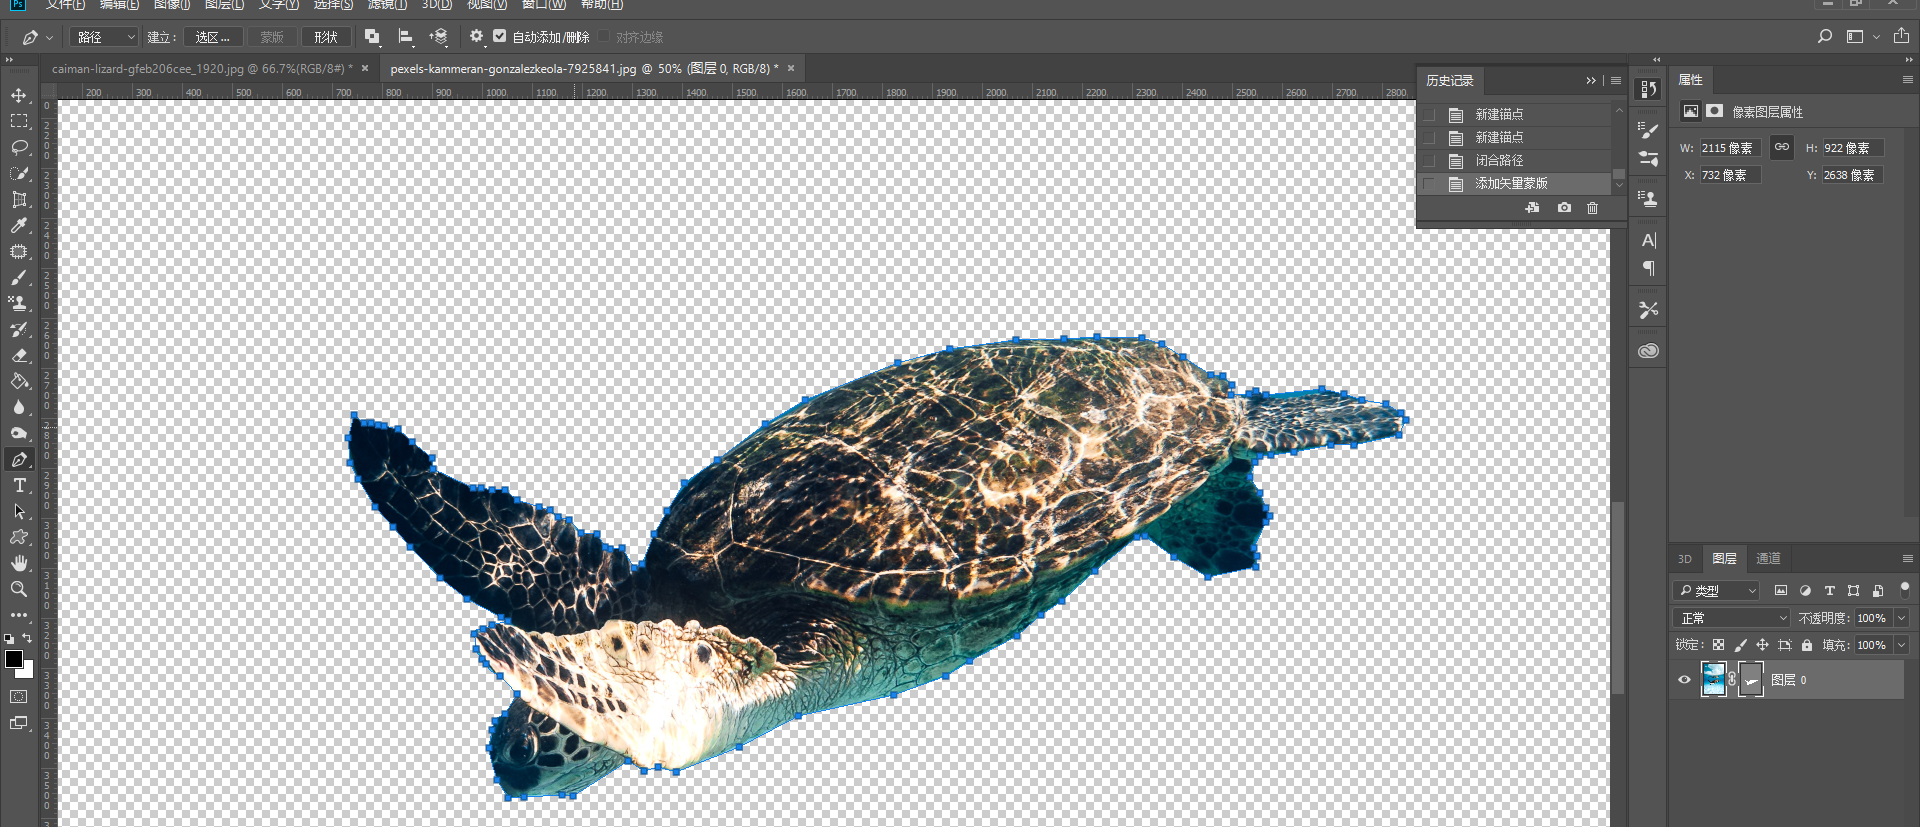Toggle lock transparent pixels
Screen dimensions: 1920x827
tap(1718, 645)
